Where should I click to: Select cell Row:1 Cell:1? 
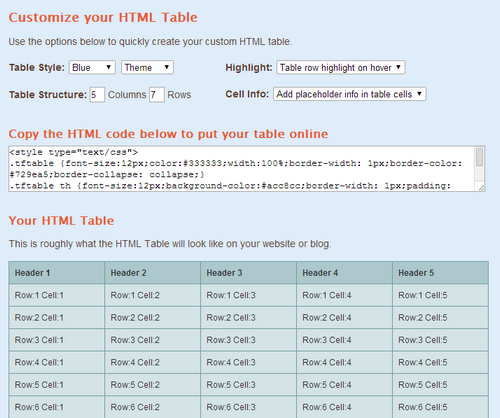(x=57, y=295)
